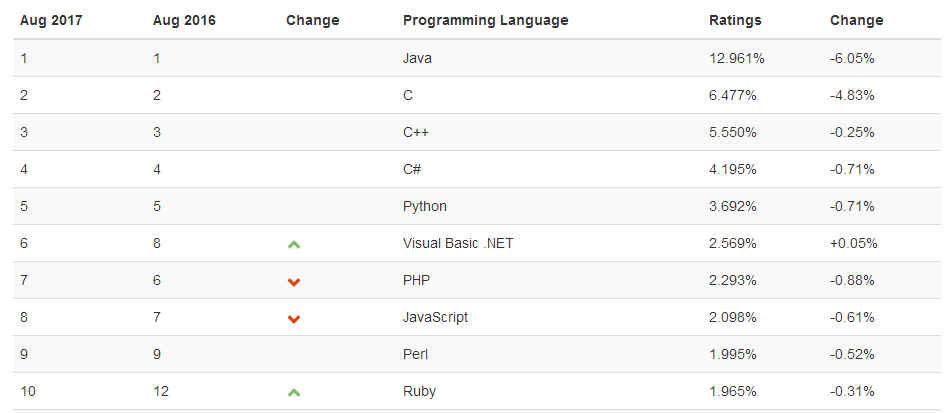
Task: Click the red down arrow for JavaScript
Action: click(294, 319)
